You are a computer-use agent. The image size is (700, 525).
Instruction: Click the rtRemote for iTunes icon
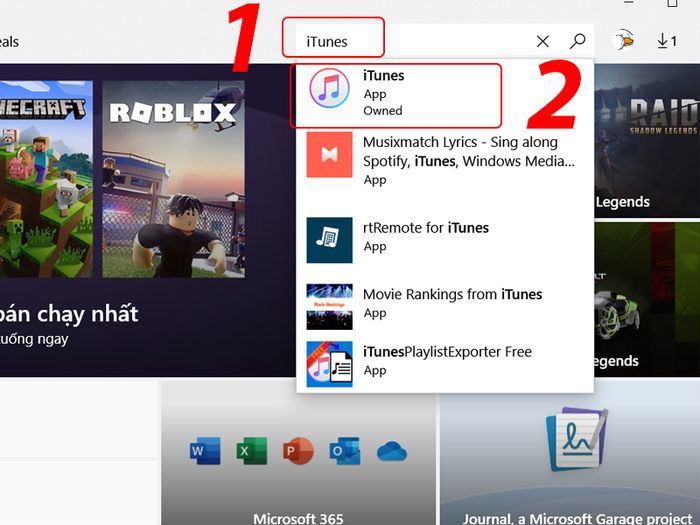click(329, 239)
